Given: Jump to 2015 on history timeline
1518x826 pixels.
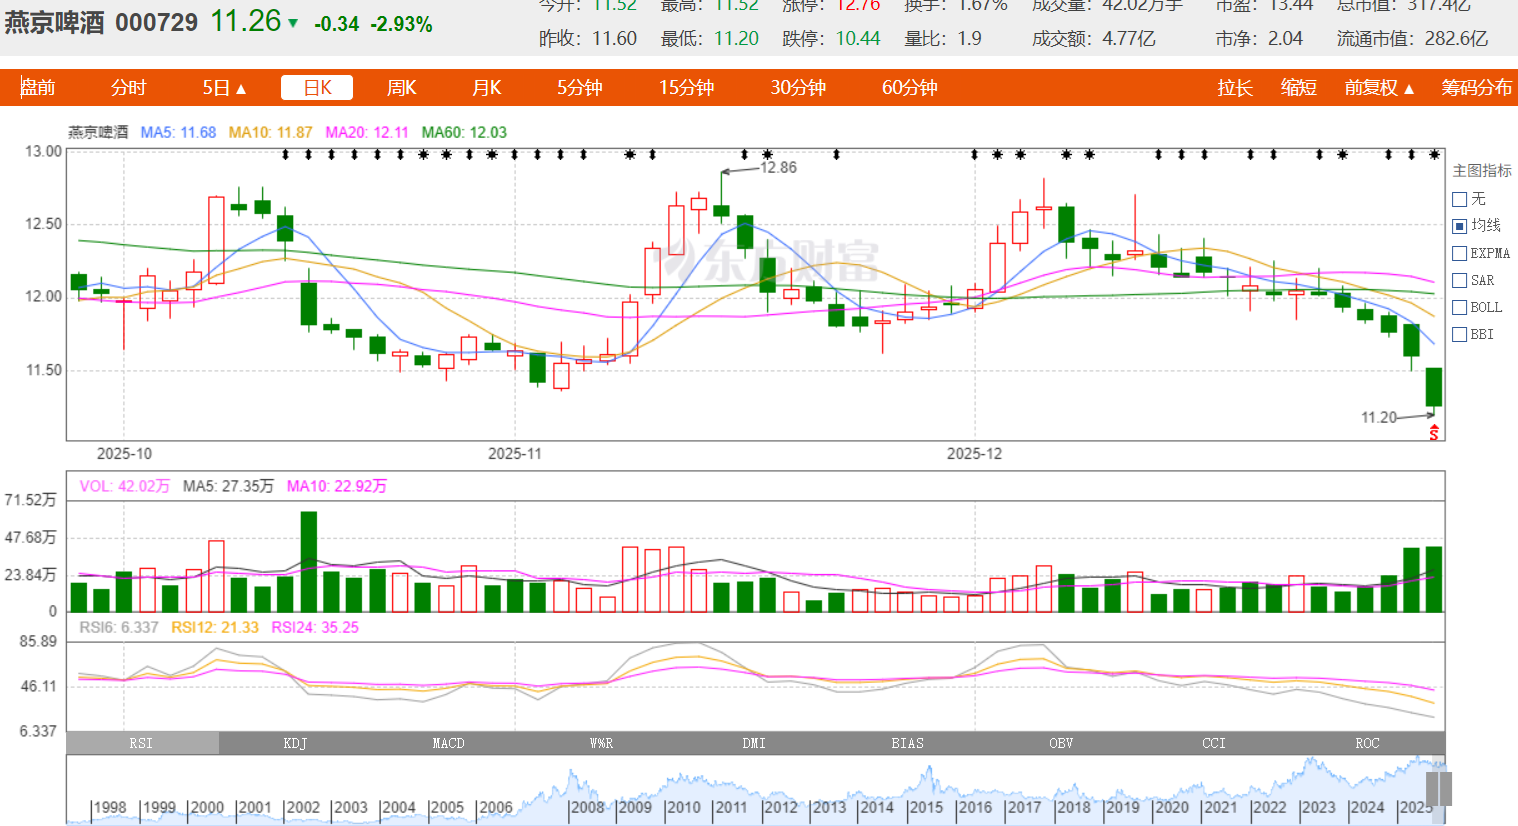Looking at the screenshot, I should (925, 807).
